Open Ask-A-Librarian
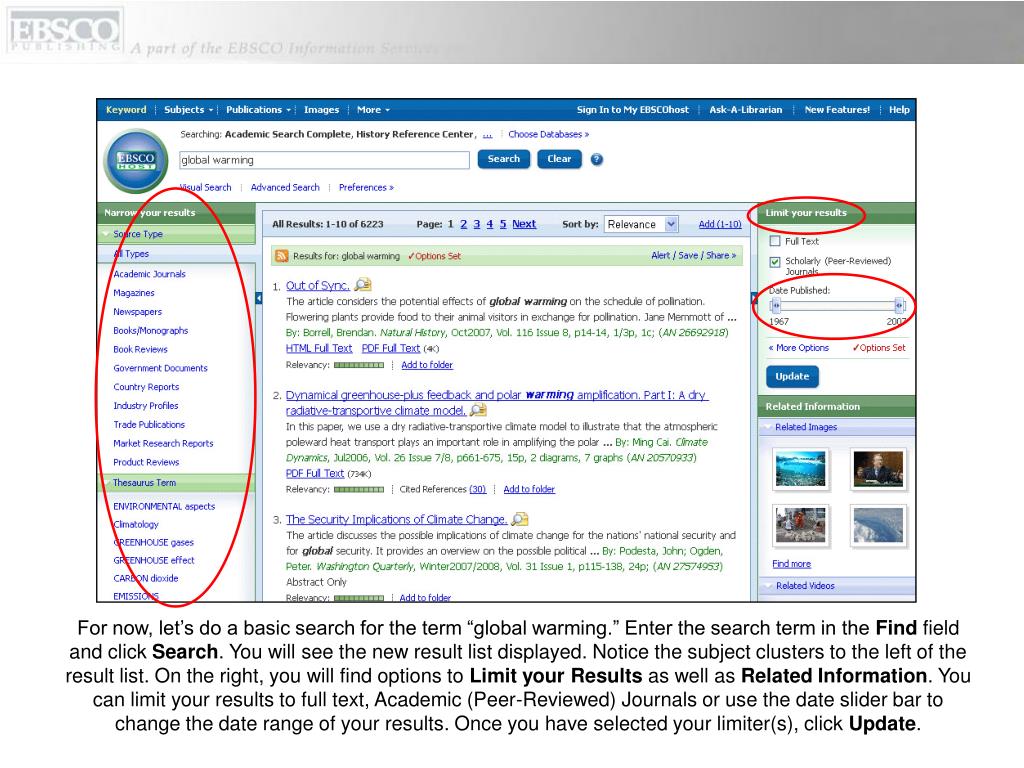Image resolution: width=1024 pixels, height=768 pixels. 746,110
